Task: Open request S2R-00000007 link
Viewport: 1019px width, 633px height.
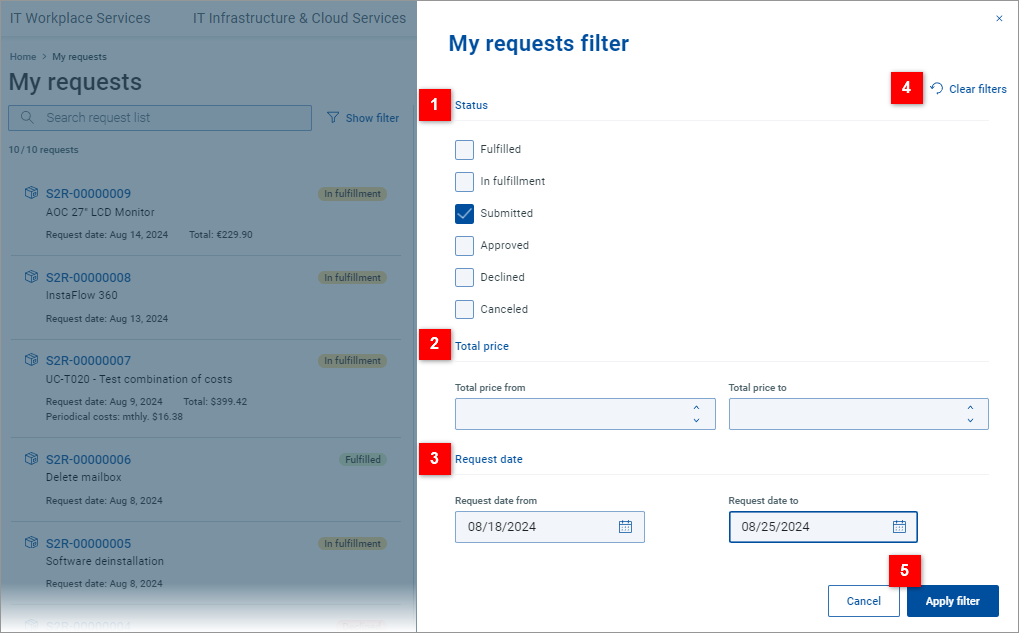Action: (88, 360)
